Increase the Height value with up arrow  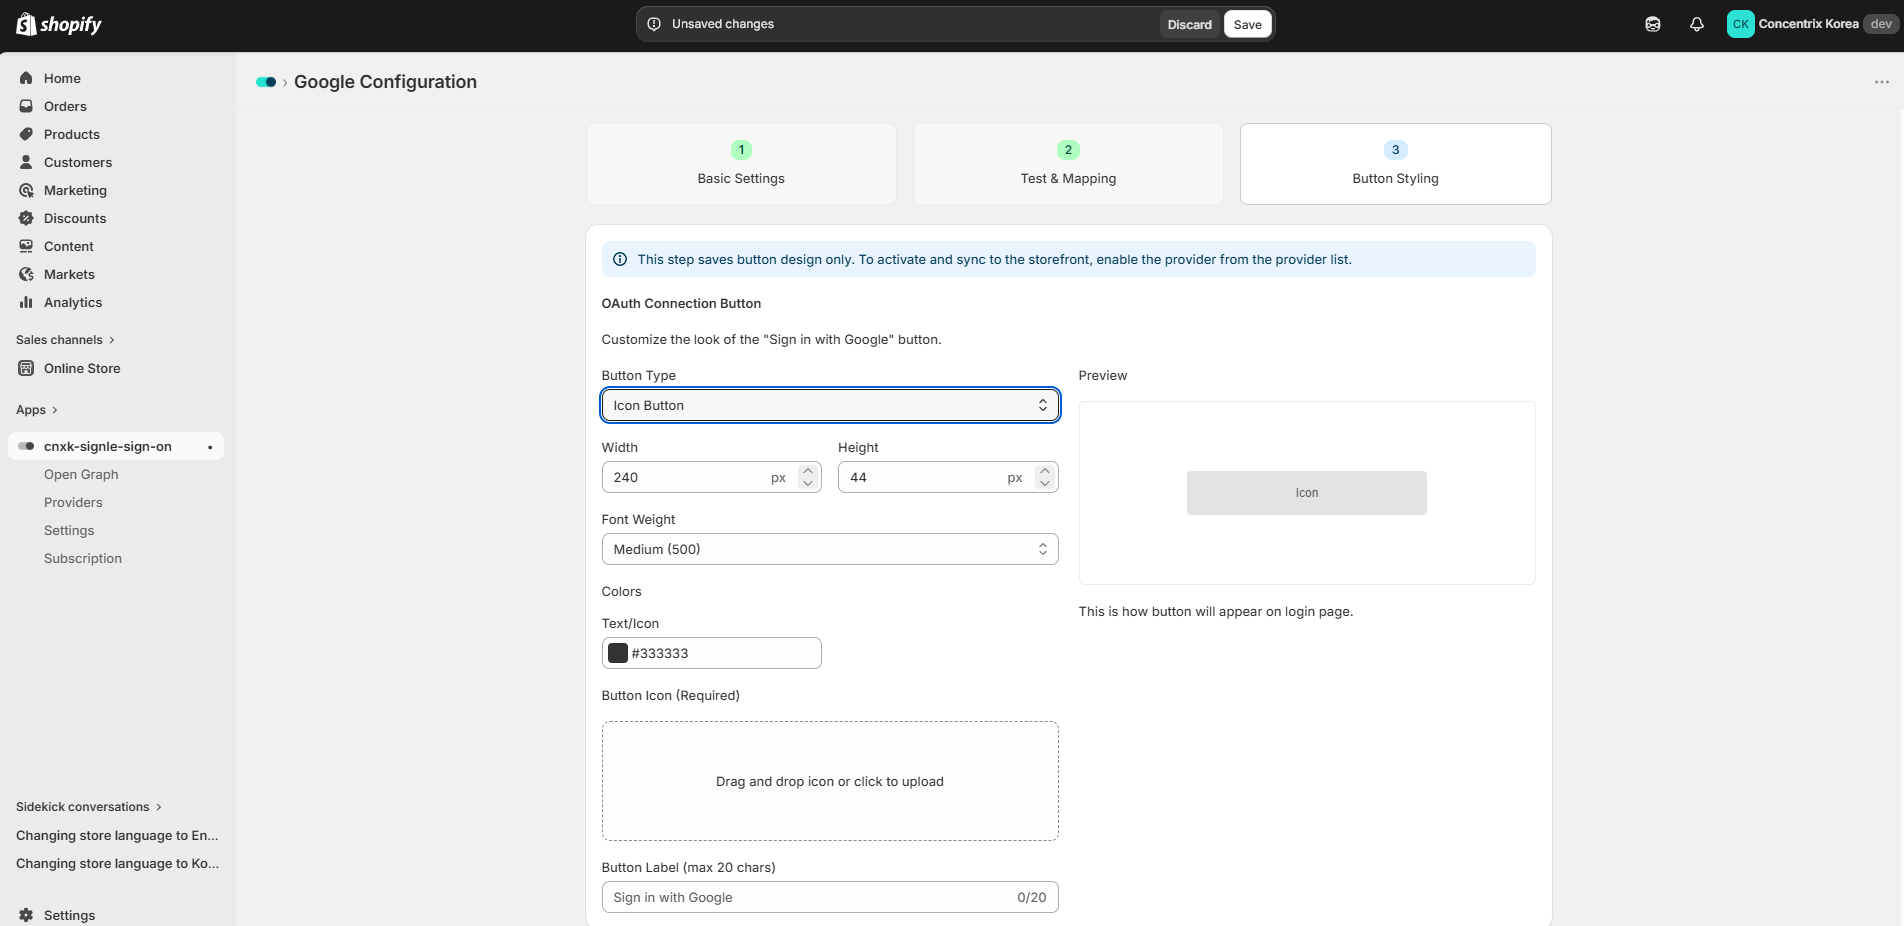click(x=1045, y=470)
